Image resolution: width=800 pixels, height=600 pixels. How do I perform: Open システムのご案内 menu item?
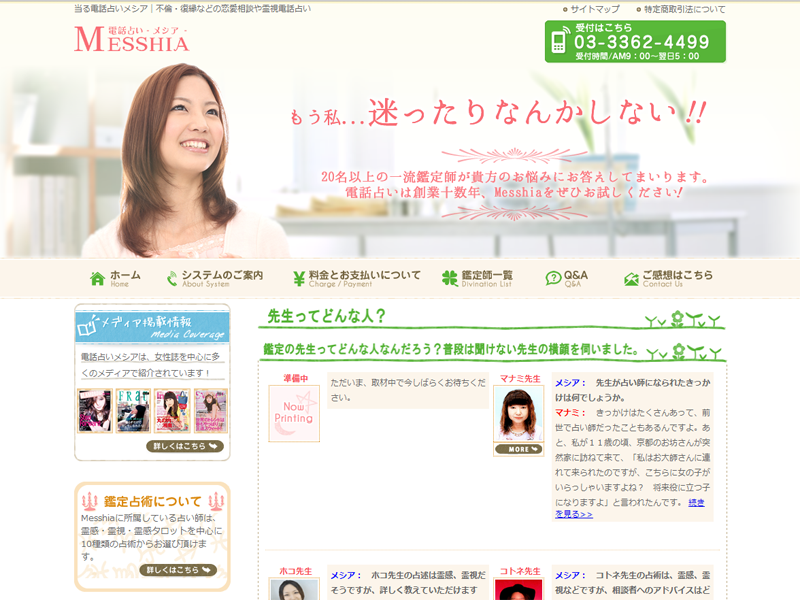pos(222,279)
